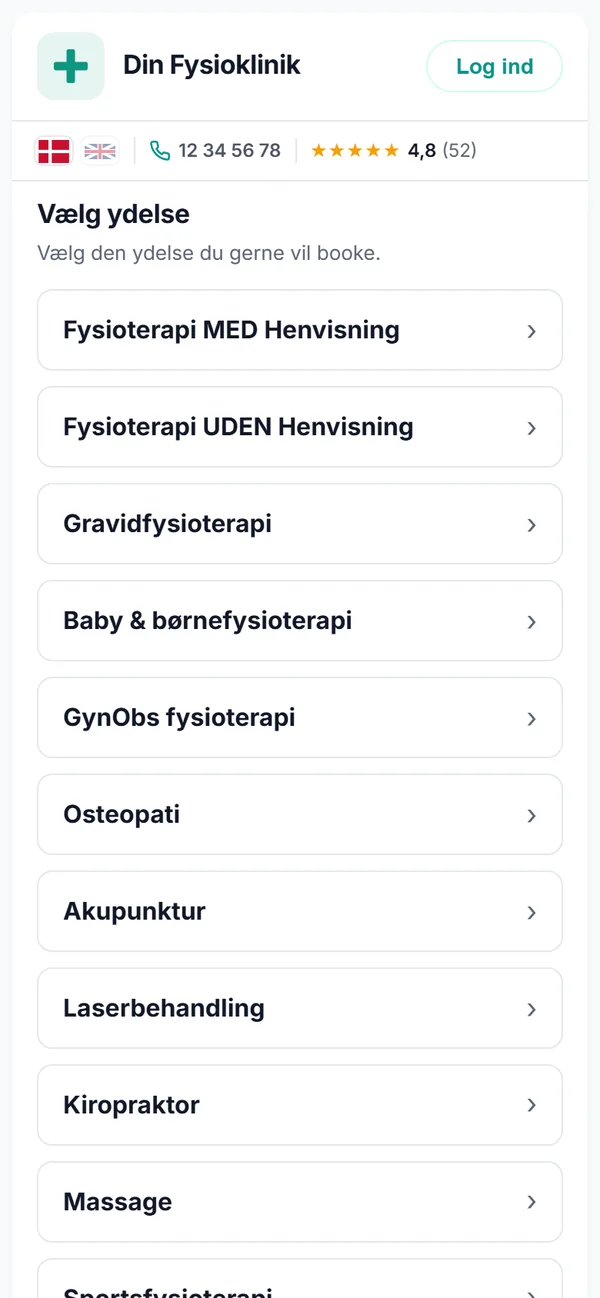Click the Log ind button
The image size is (600, 1298).
(x=495, y=66)
